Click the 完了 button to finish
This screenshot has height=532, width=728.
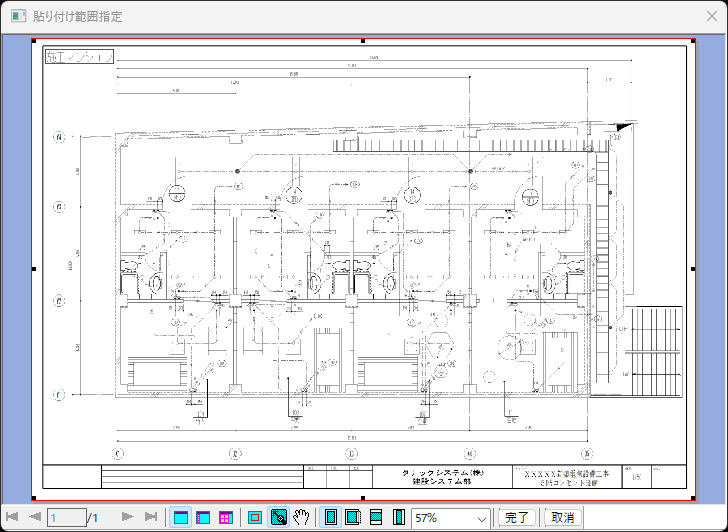(x=517, y=517)
